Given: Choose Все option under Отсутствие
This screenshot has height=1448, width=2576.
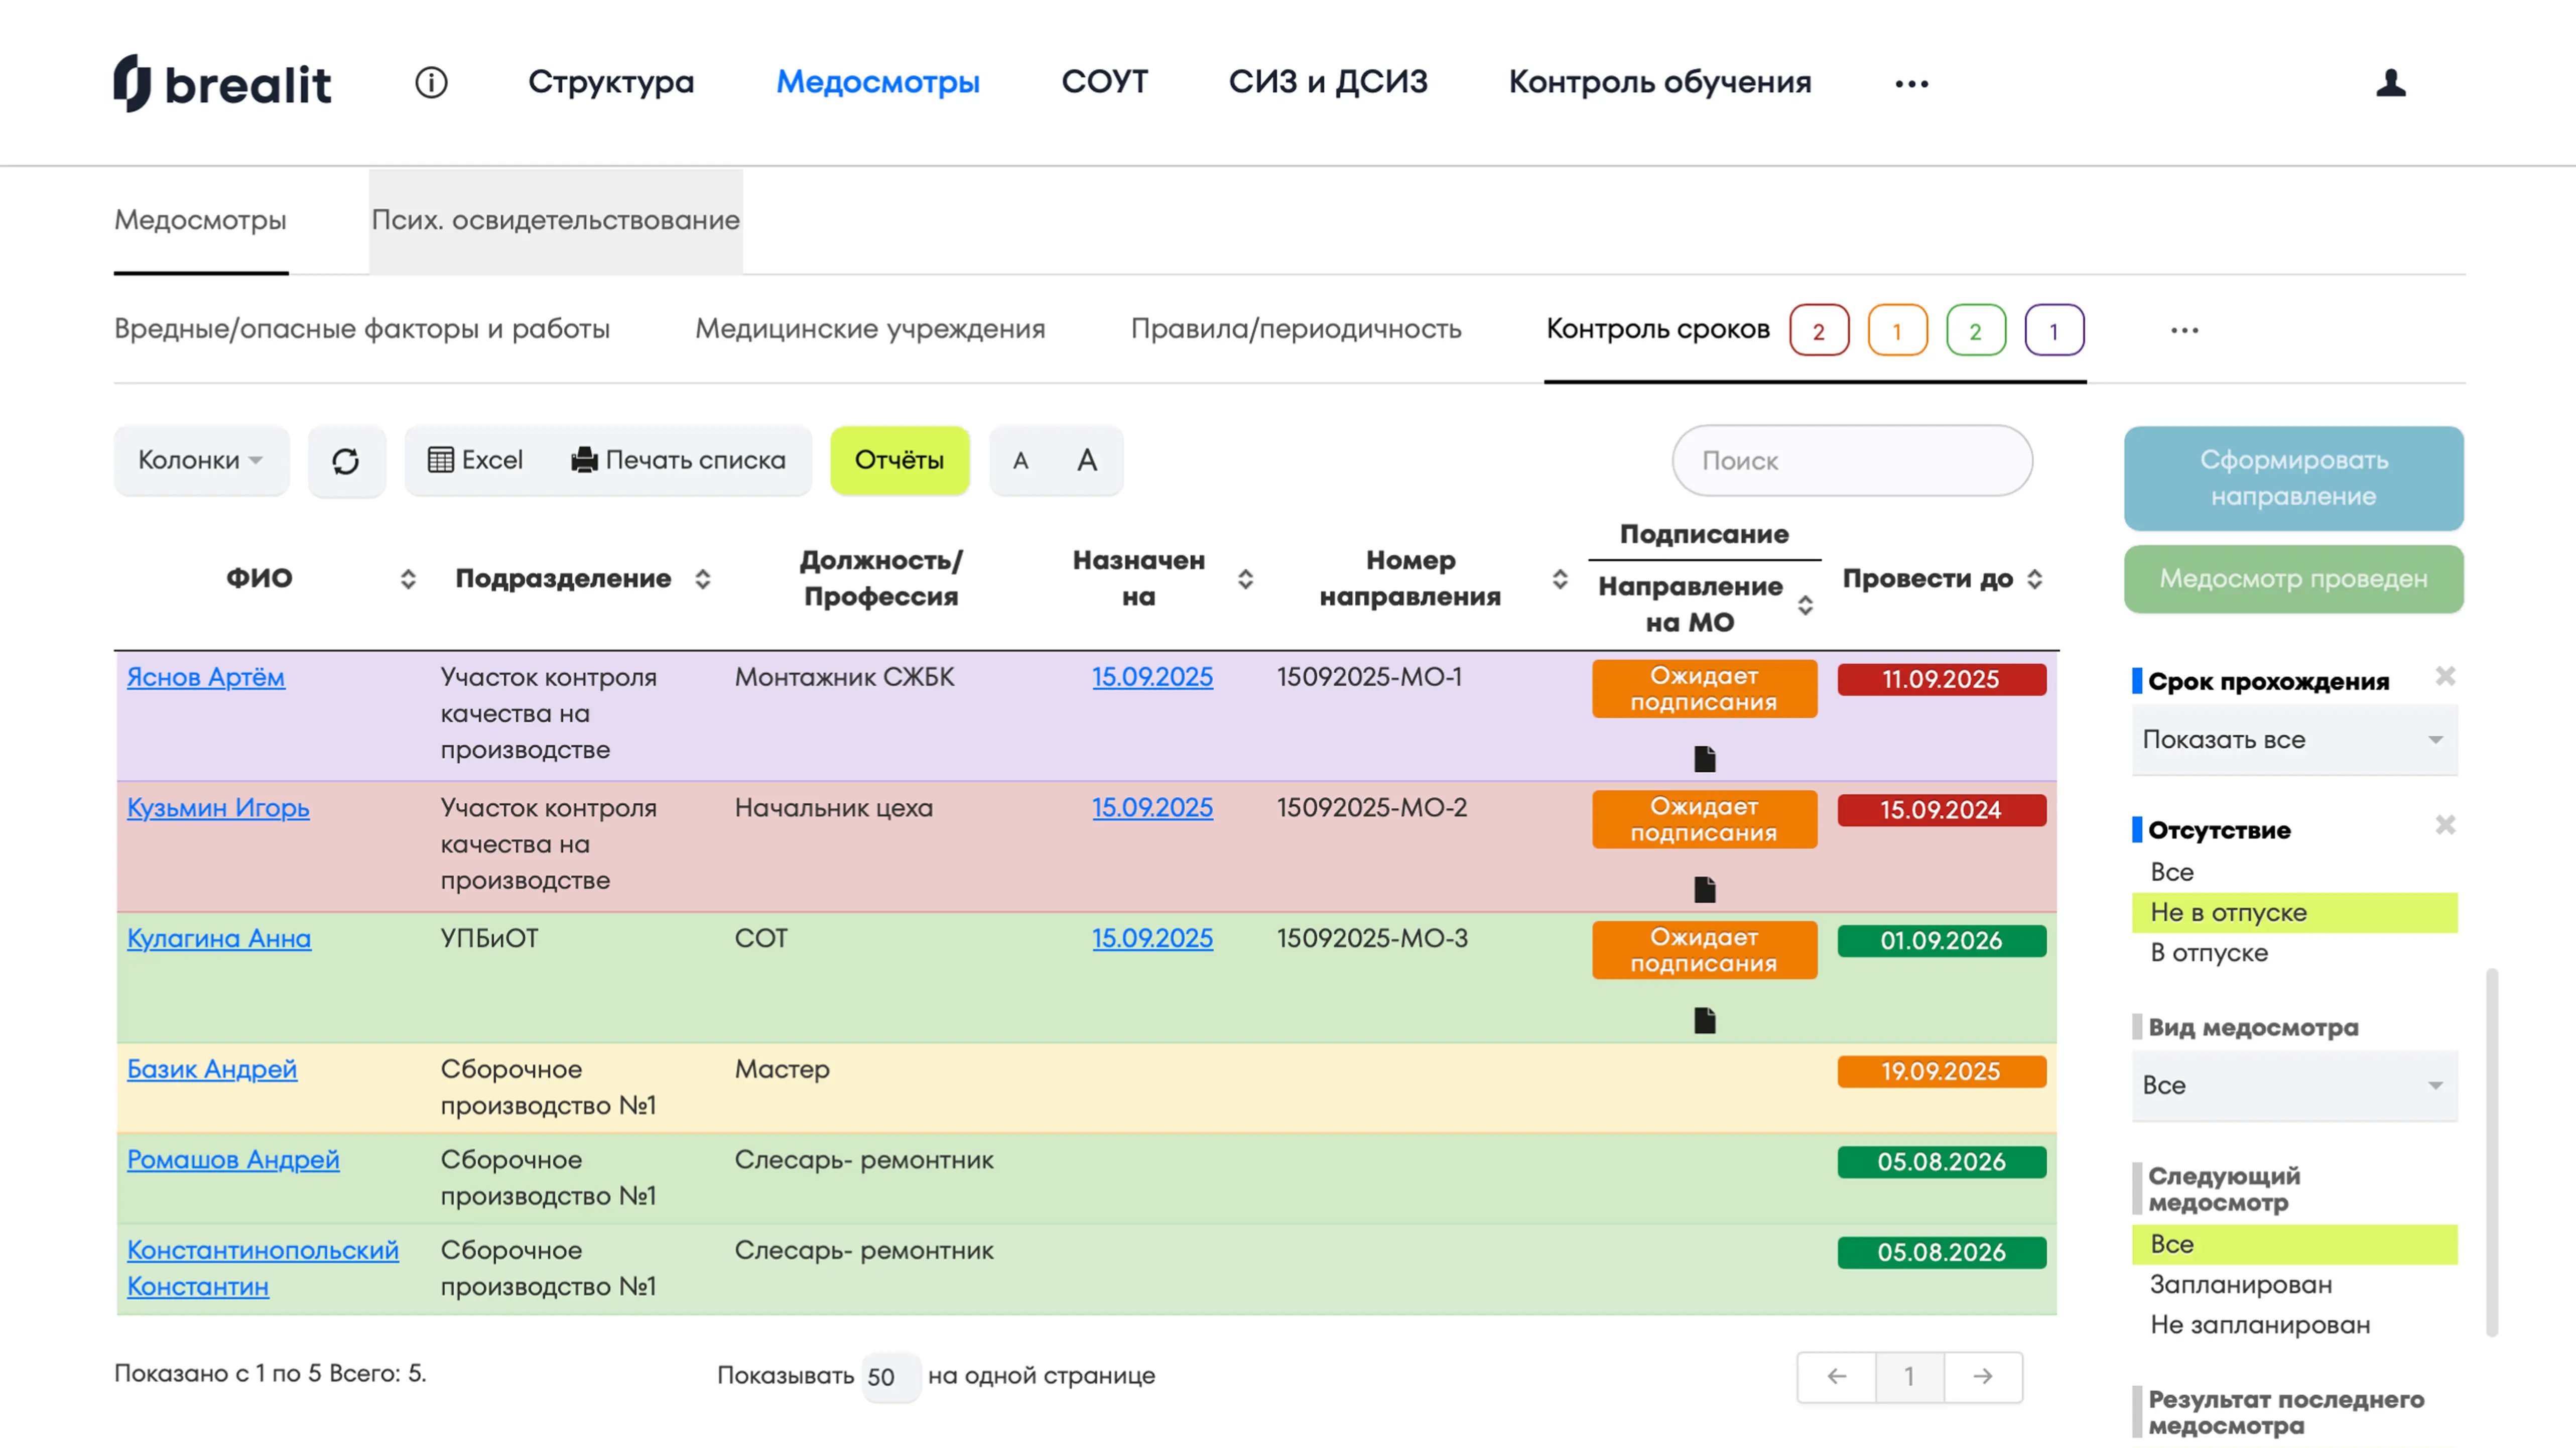Looking at the screenshot, I should click(2172, 872).
